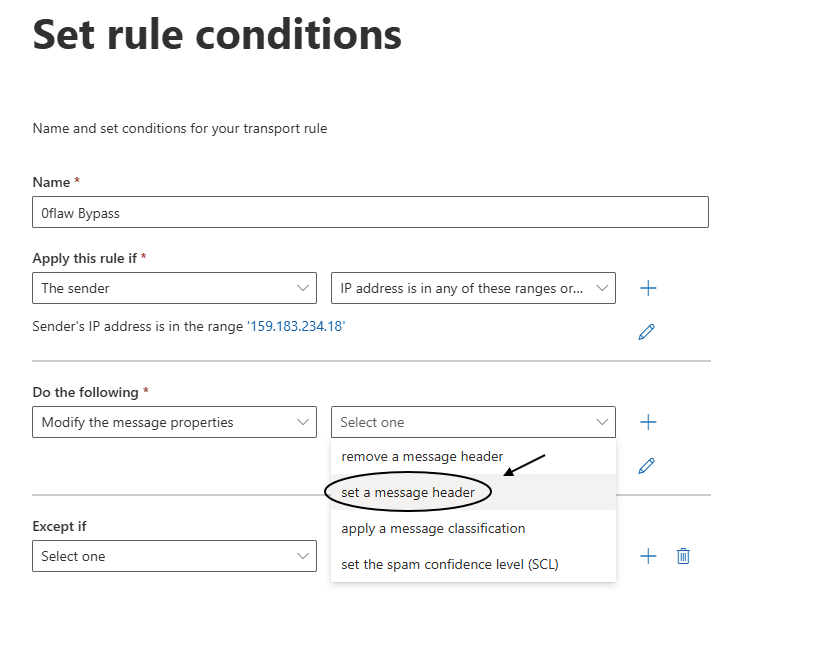Viewport: 816px width, 655px height.
Task: Click inside the Name field showing 0flaw Bypass
Action: 370,212
